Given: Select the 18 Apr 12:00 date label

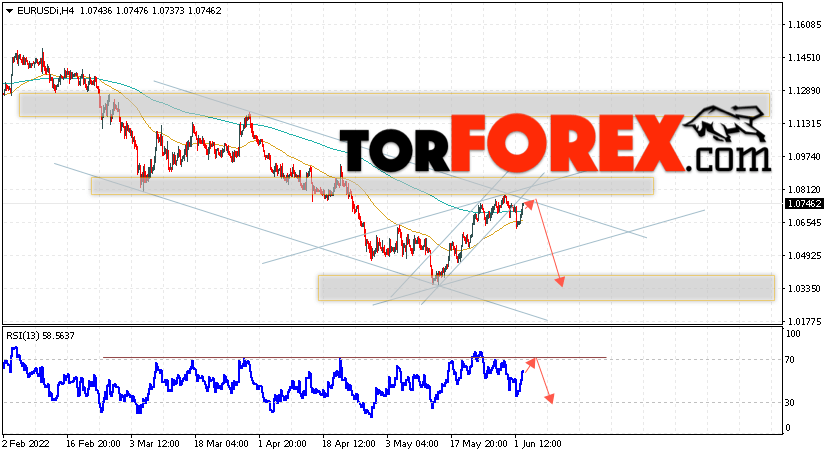Looking at the screenshot, I should tap(349, 444).
